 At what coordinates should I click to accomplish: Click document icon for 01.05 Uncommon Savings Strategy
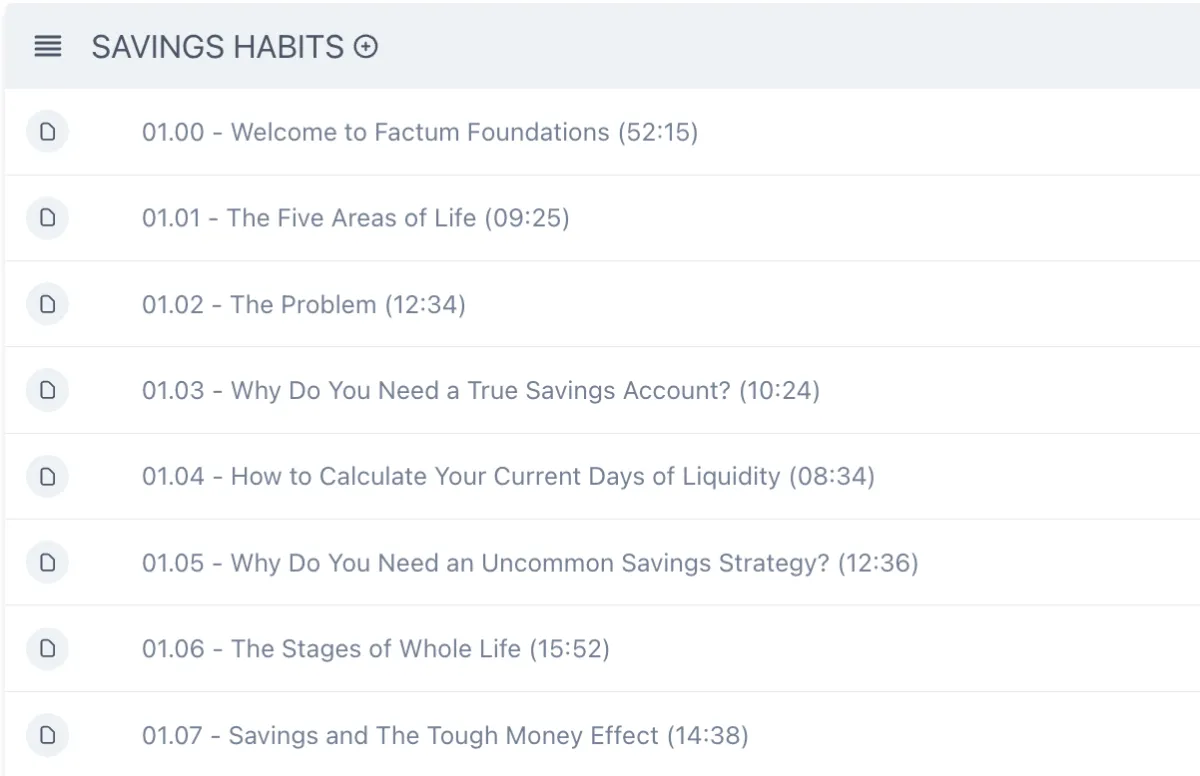47,562
